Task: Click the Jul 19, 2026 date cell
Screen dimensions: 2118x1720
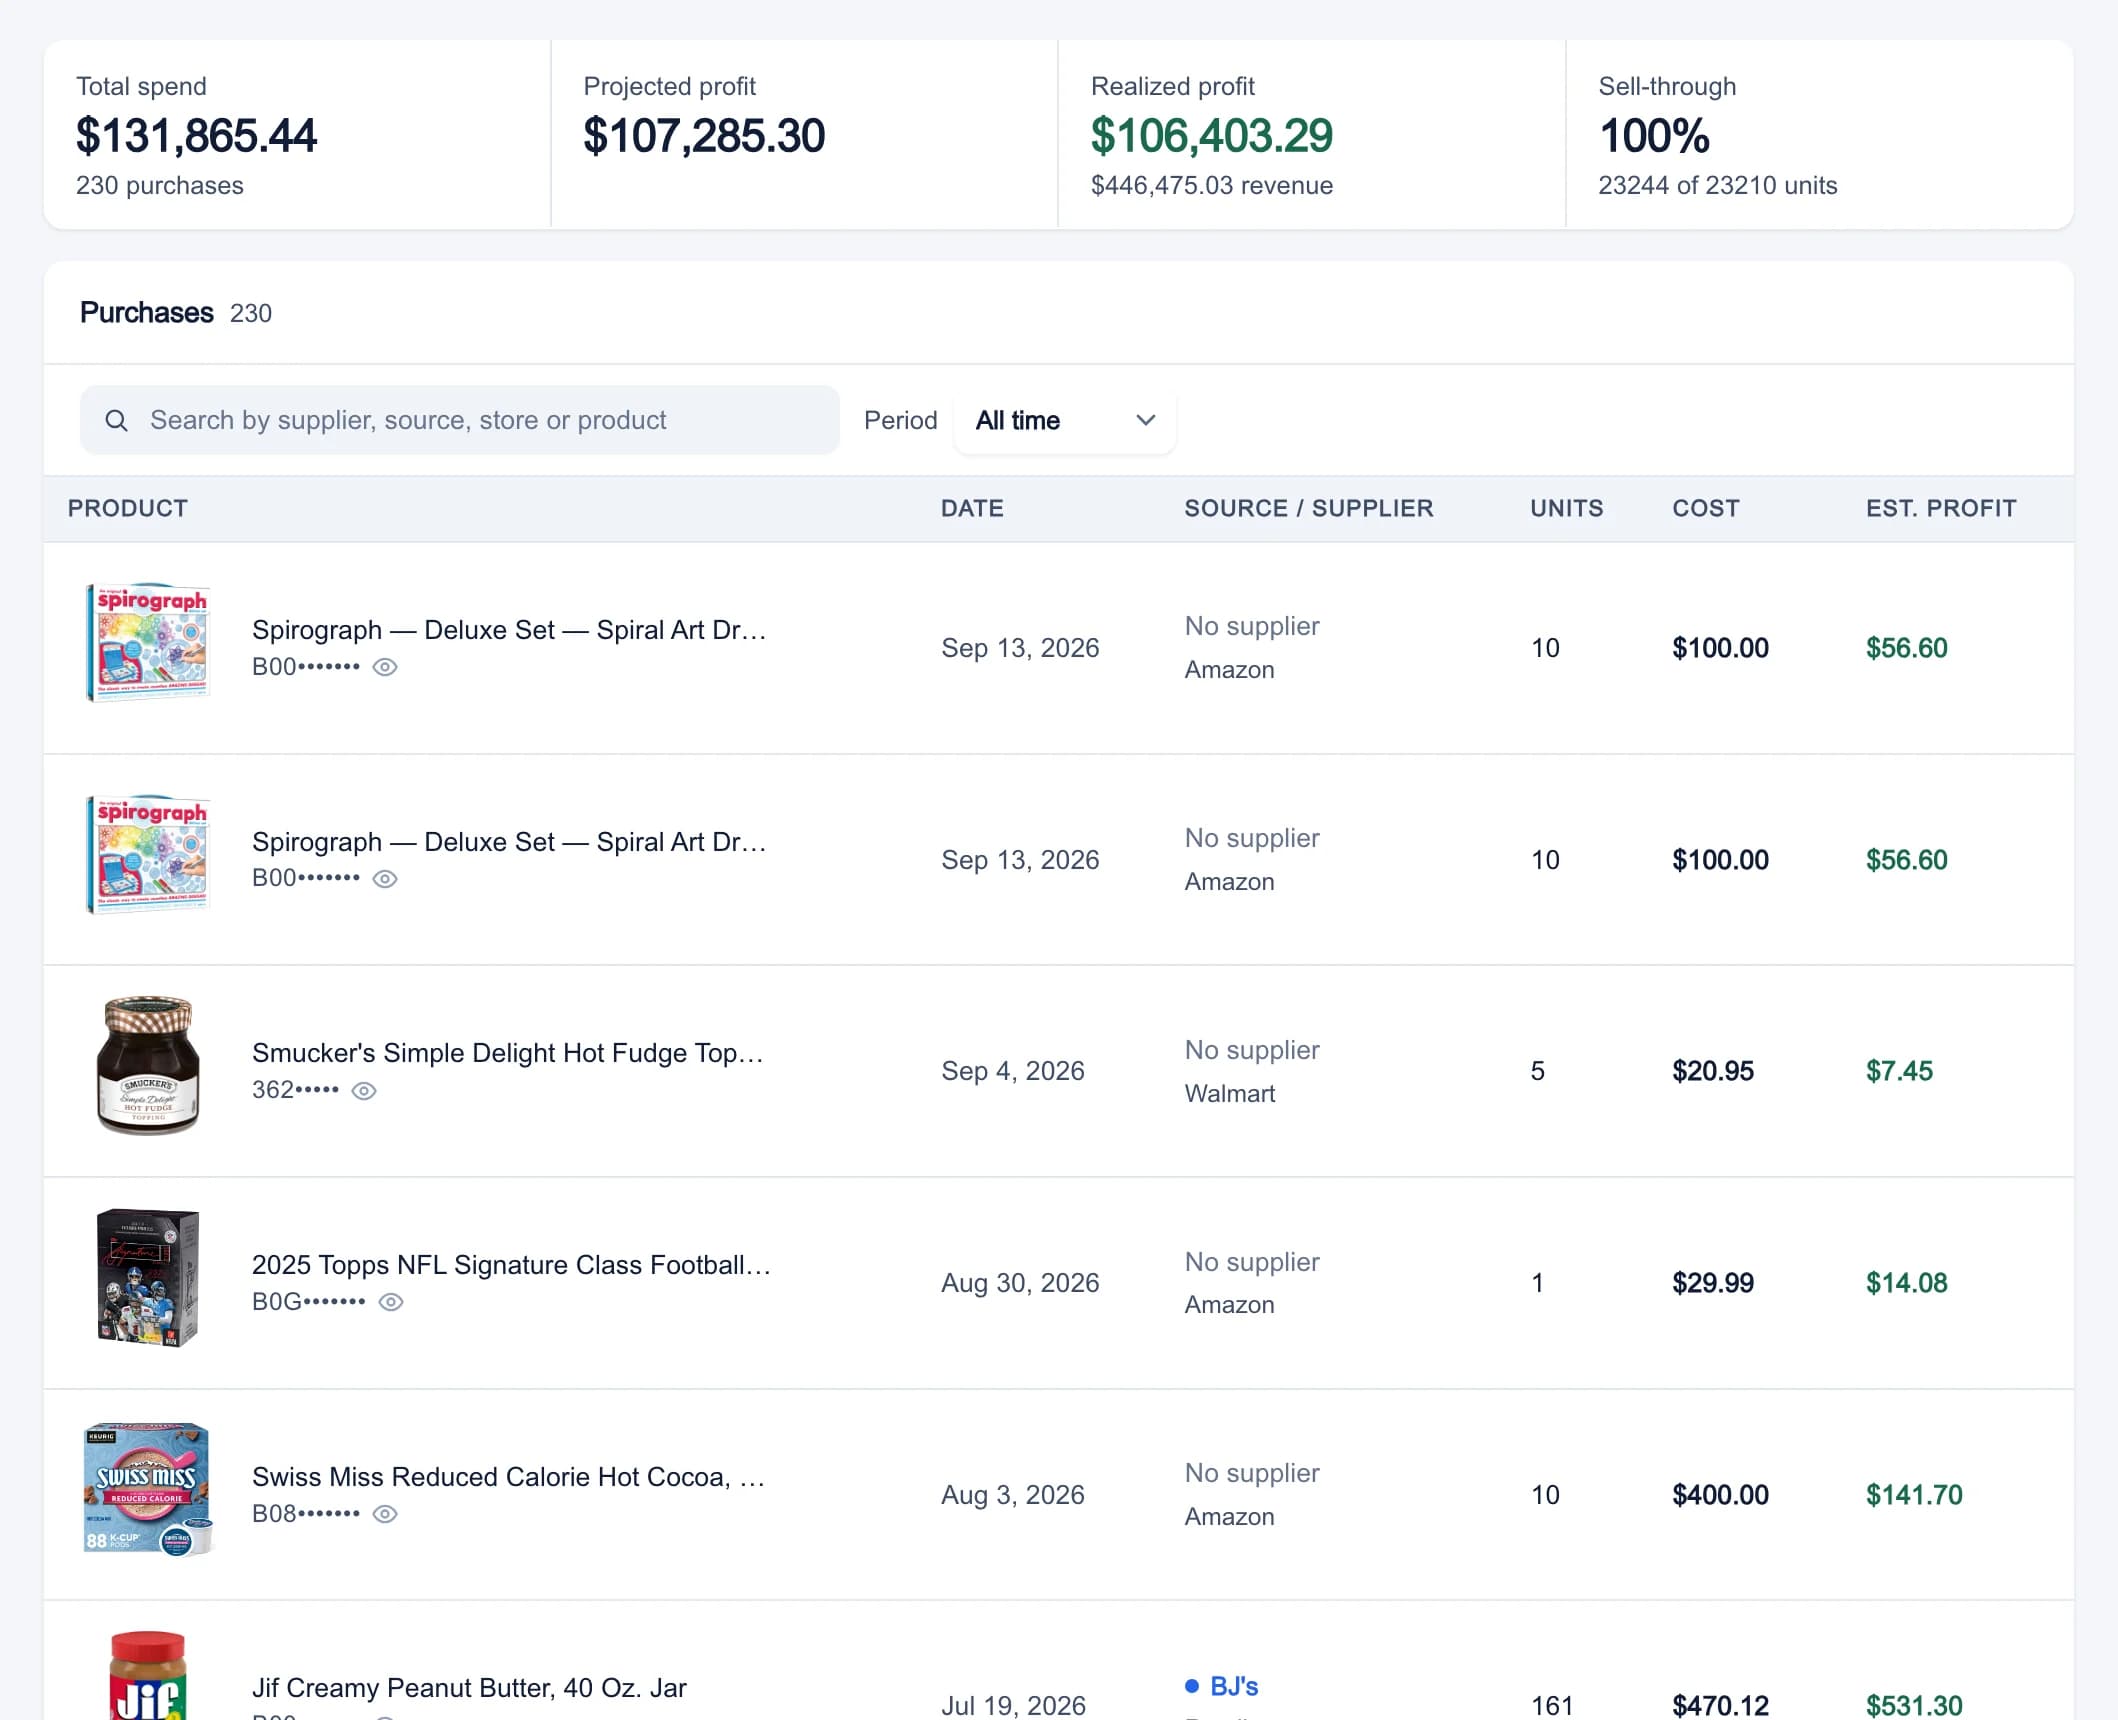Action: tap(1013, 1705)
